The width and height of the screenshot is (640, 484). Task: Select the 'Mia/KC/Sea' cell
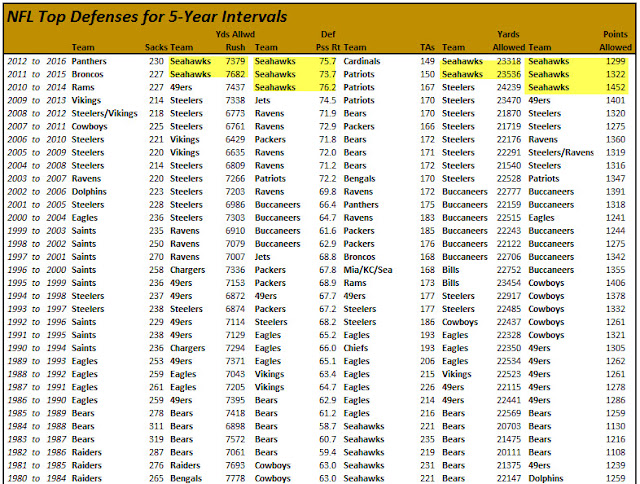coord(368,270)
